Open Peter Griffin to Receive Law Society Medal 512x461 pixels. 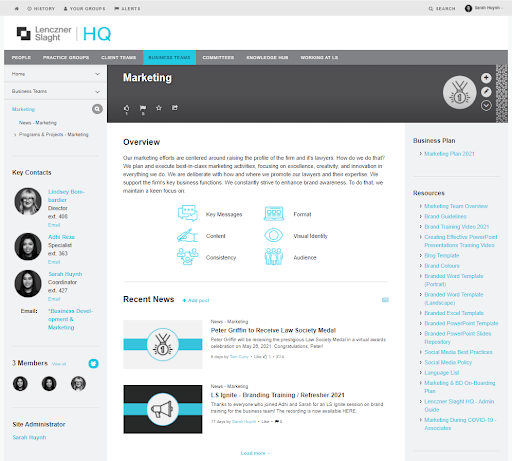pyautogui.click(x=273, y=330)
